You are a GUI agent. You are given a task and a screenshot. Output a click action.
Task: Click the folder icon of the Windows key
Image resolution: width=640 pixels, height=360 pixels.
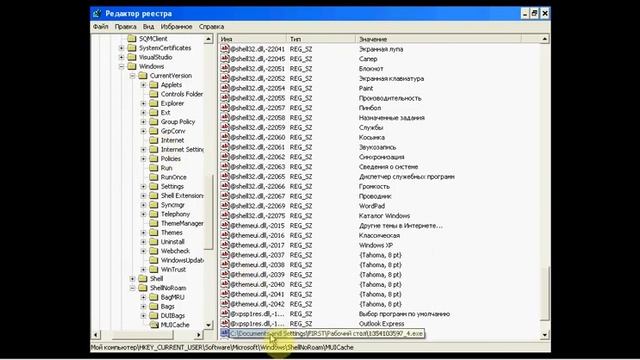[131, 66]
